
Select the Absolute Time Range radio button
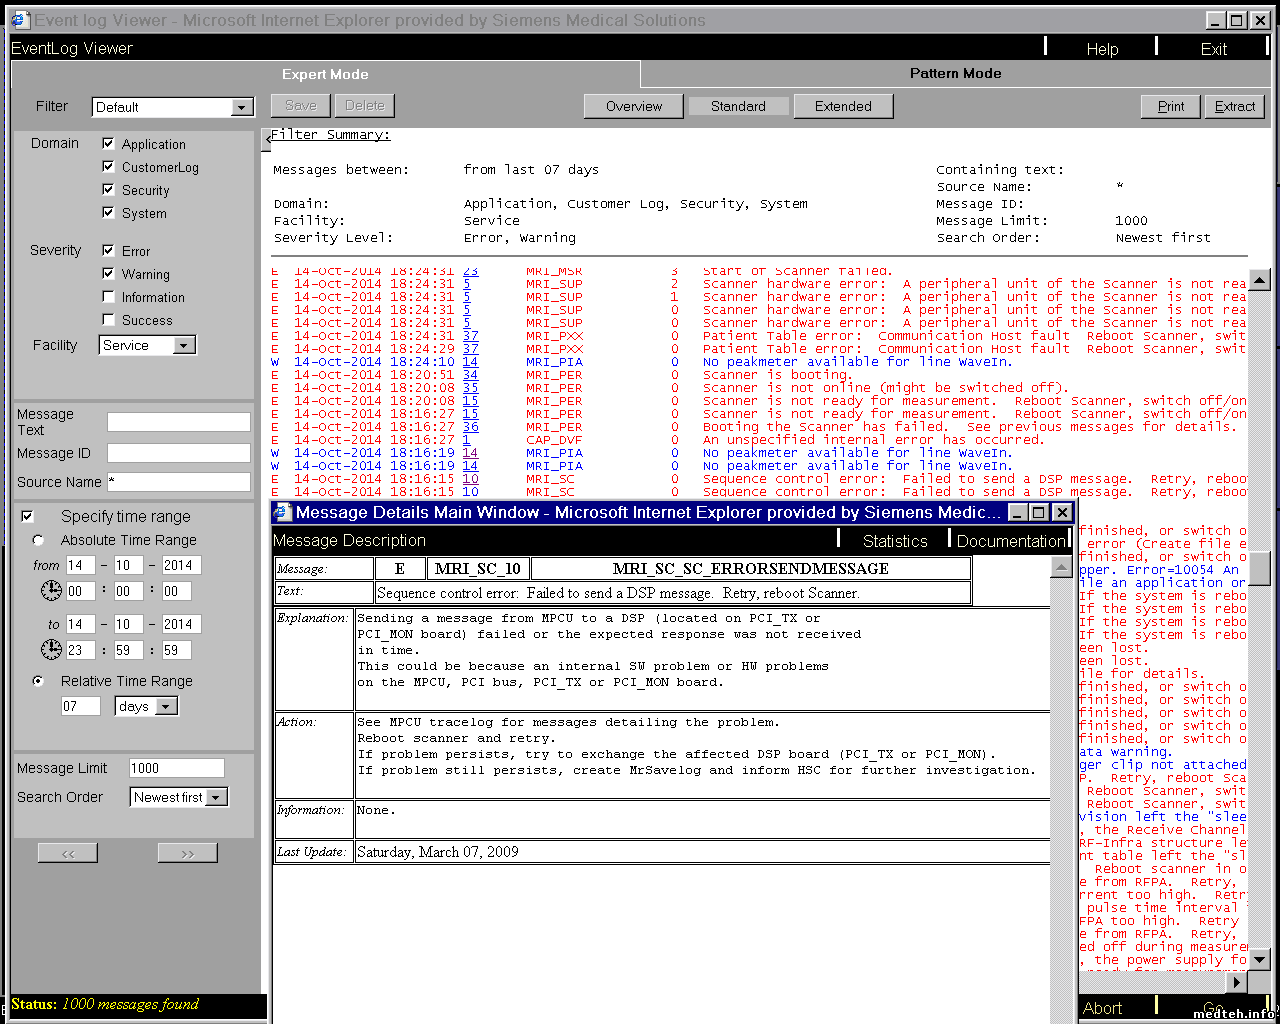pyautogui.click(x=38, y=540)
